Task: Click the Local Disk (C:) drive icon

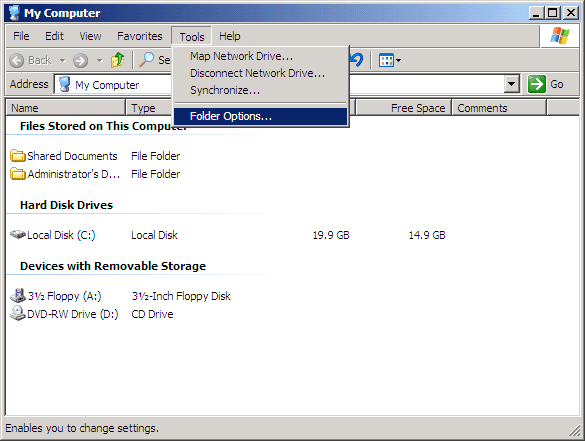Action: (x=18, y=235)
